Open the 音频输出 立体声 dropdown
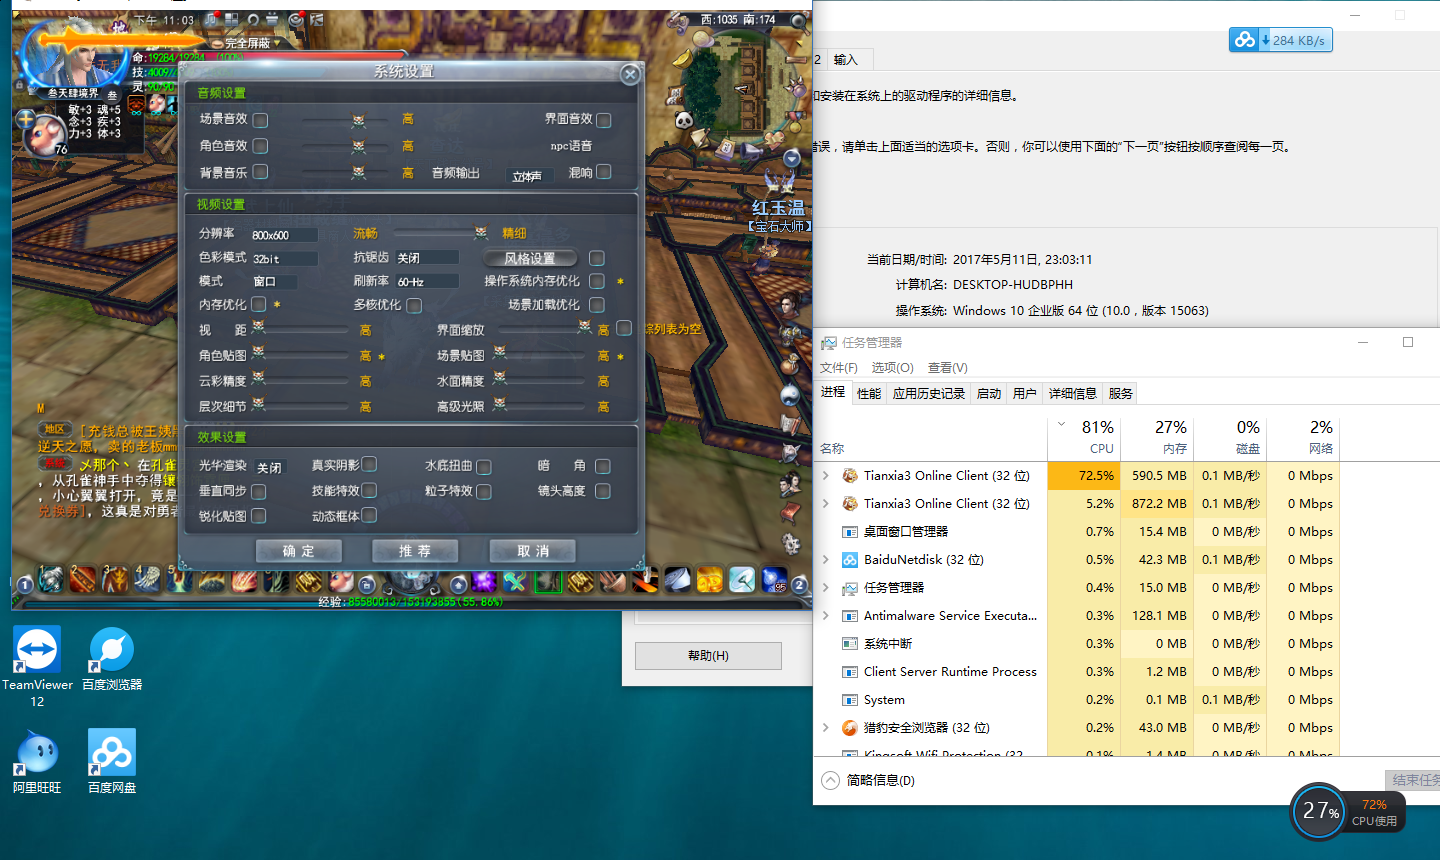Viewport: 1440px width, 860px height. point(530,176)
